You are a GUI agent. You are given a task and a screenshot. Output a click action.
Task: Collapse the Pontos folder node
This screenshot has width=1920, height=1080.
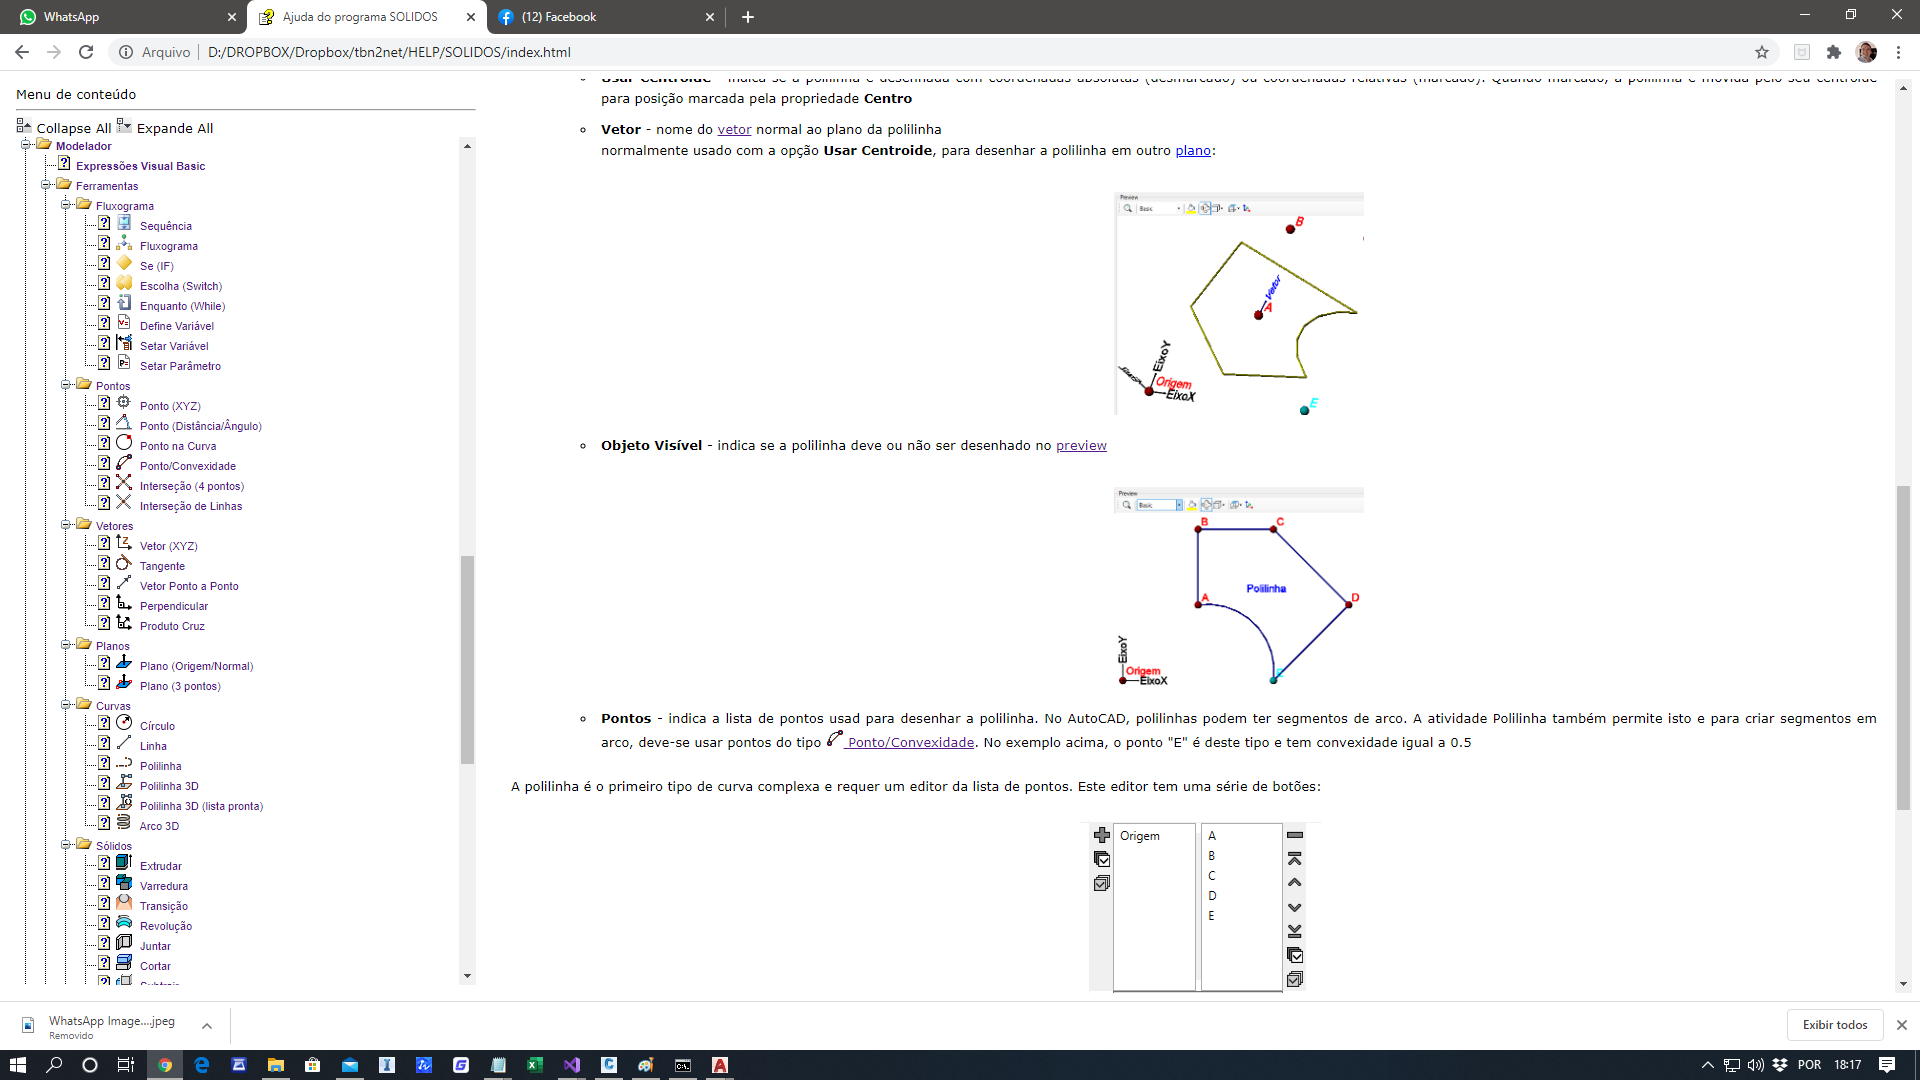click(x=66, y=385)
